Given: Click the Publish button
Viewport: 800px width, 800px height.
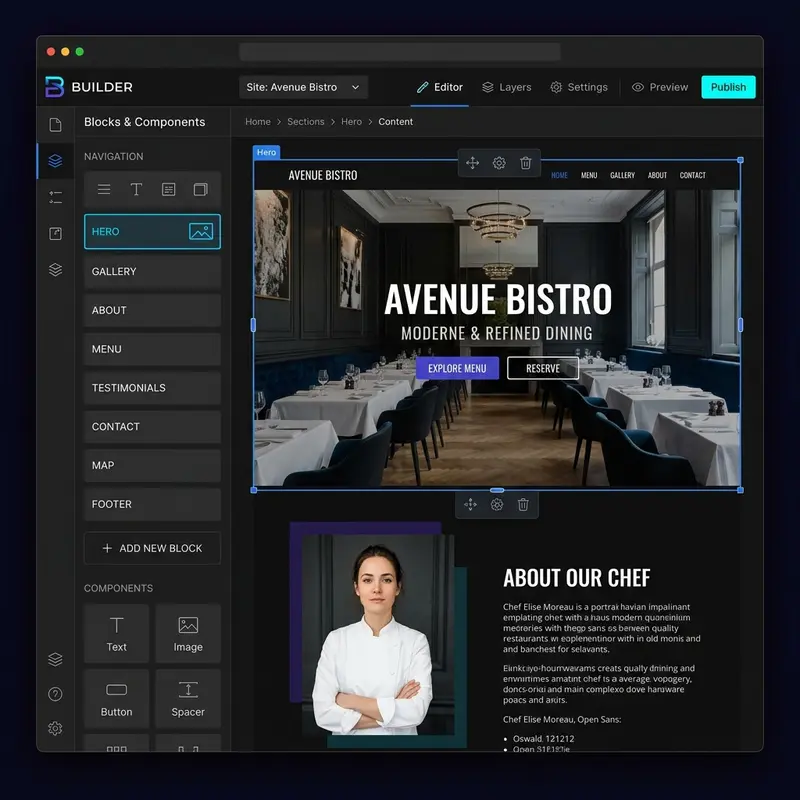Looking at the screenshot, I should pos(729,87).
